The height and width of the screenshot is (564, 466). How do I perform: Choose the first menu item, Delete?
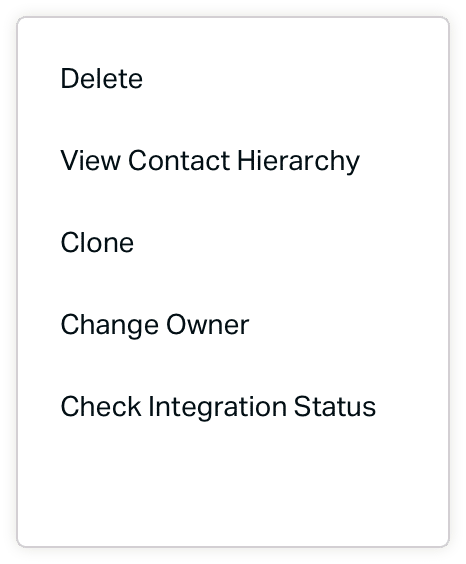tap(233, 78)
